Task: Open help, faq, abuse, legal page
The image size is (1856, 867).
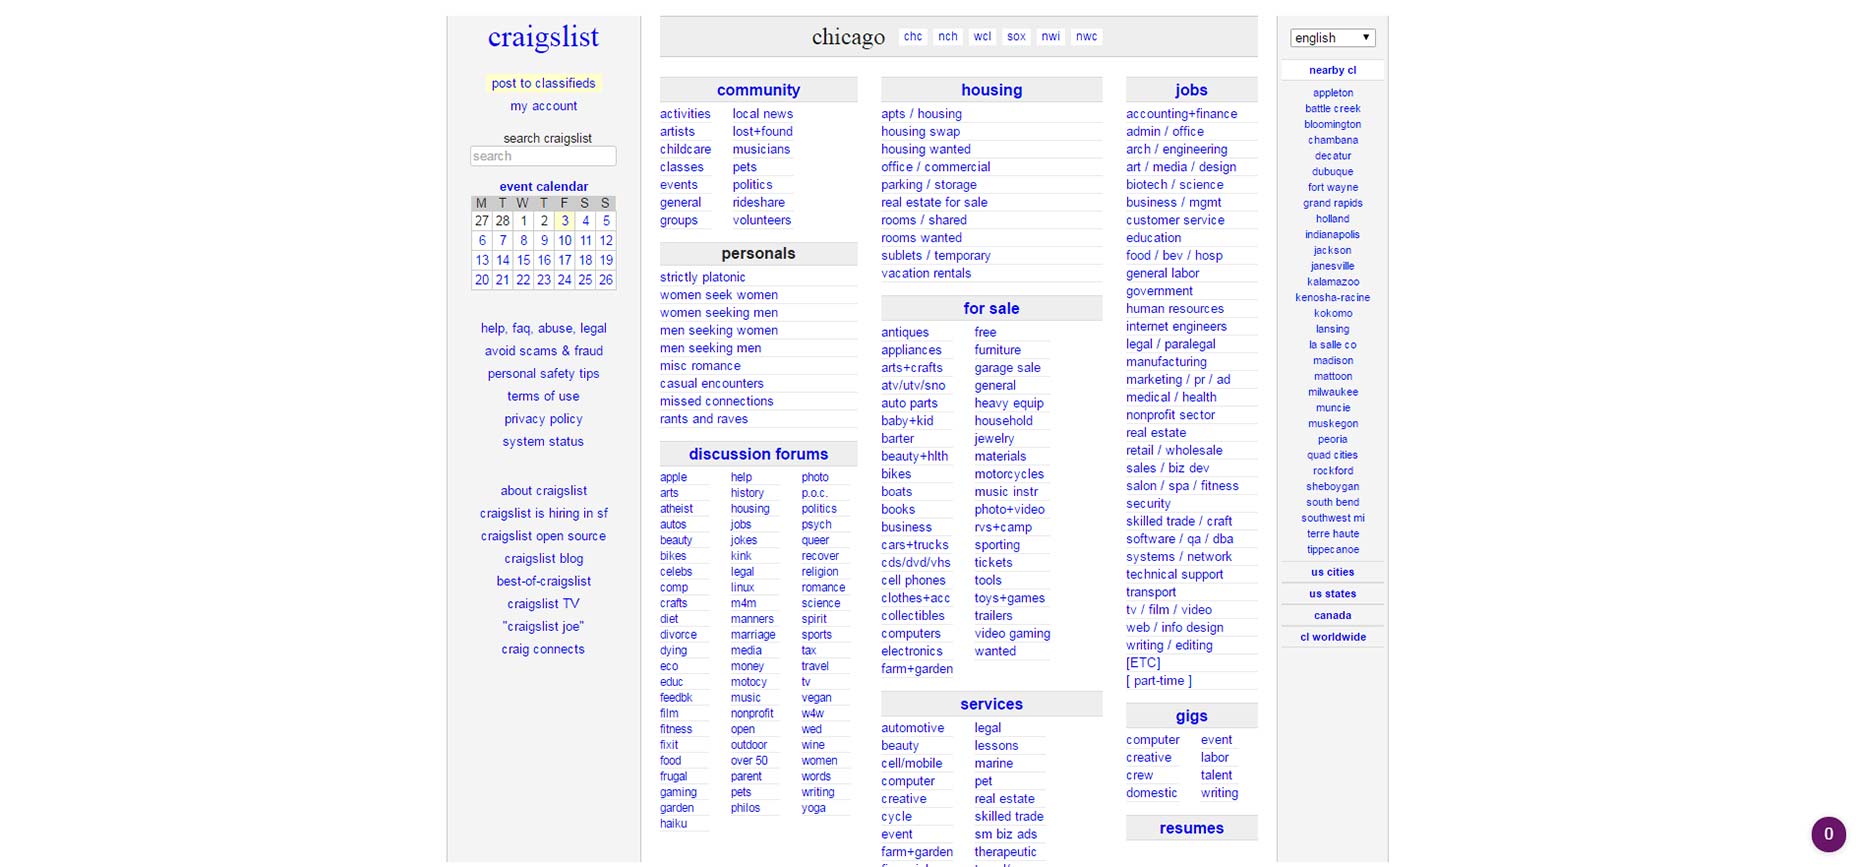Action: (543, 328)
